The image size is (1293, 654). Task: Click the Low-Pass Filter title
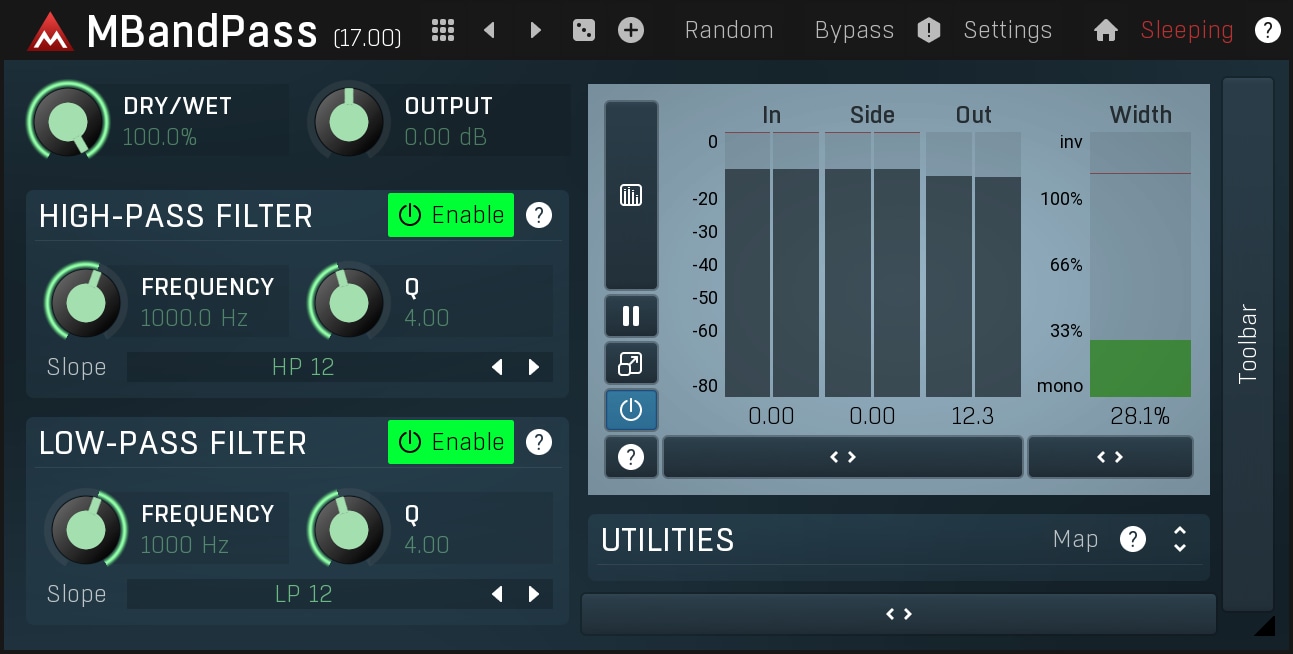(x=173, y=443)
